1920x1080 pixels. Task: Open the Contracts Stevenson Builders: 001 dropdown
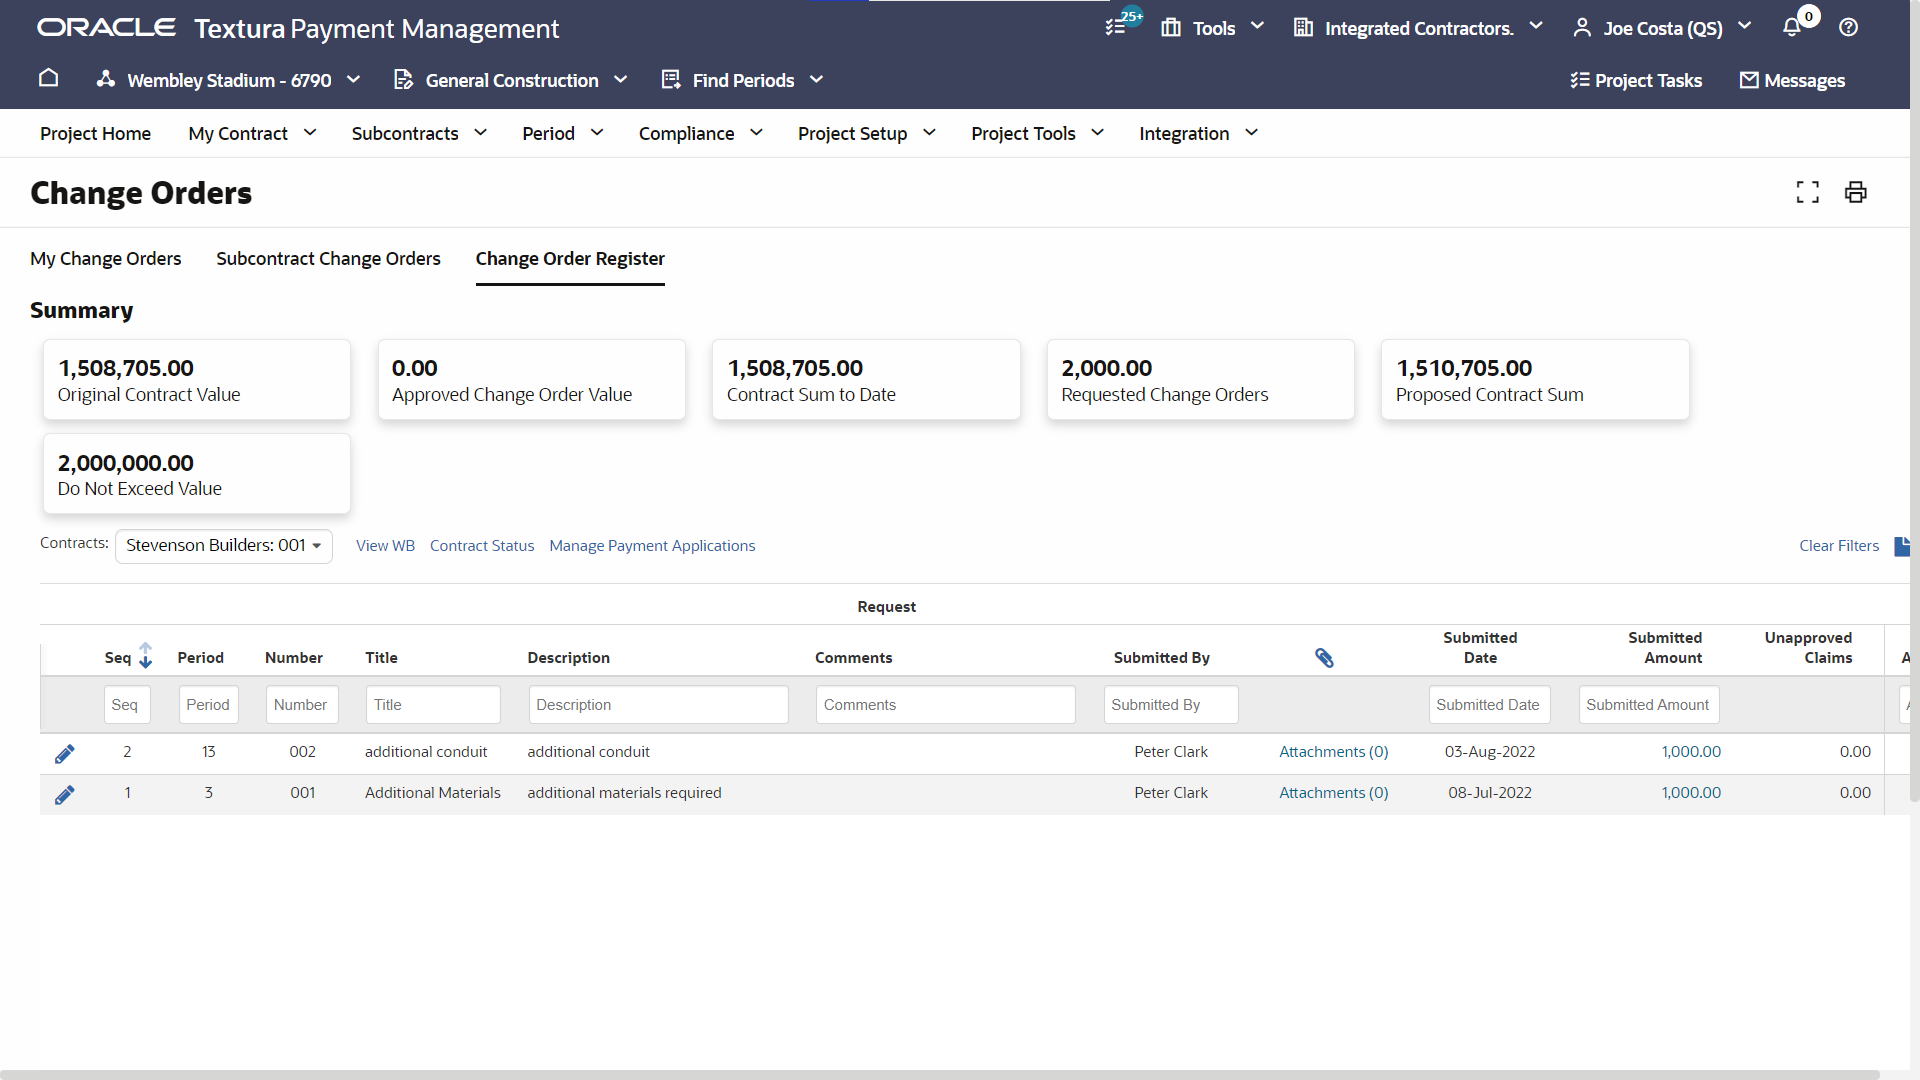pyautogui.click(x=223, y=546)
